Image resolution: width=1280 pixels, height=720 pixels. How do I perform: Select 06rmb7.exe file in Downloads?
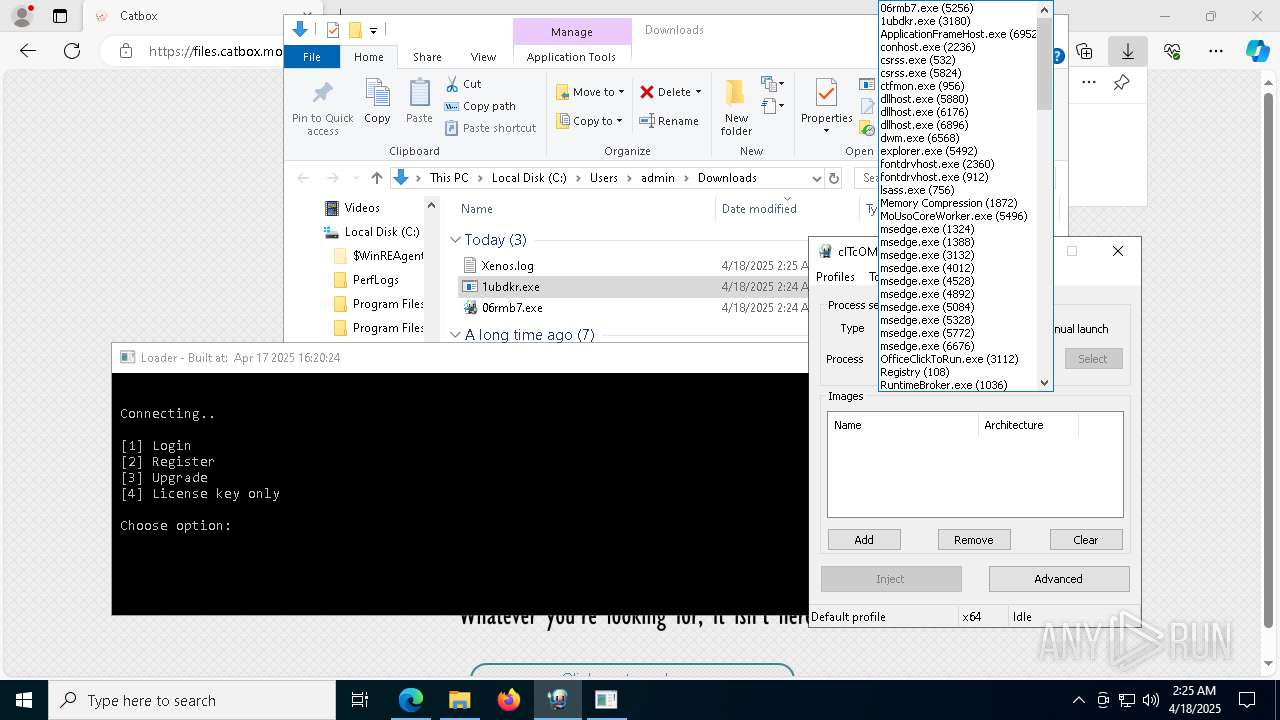coord(511,308)
